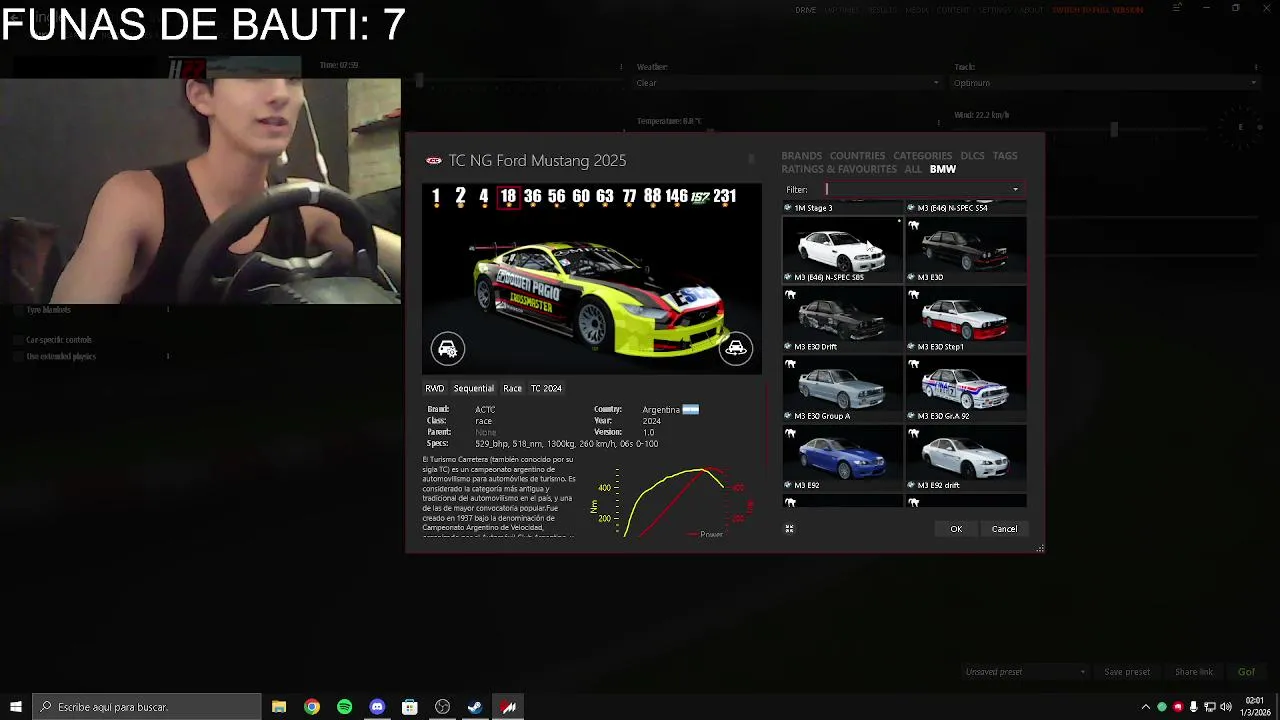This screenshot has width=1280, height=720.
Task: Select skin number 1
Action: point(436,196)
